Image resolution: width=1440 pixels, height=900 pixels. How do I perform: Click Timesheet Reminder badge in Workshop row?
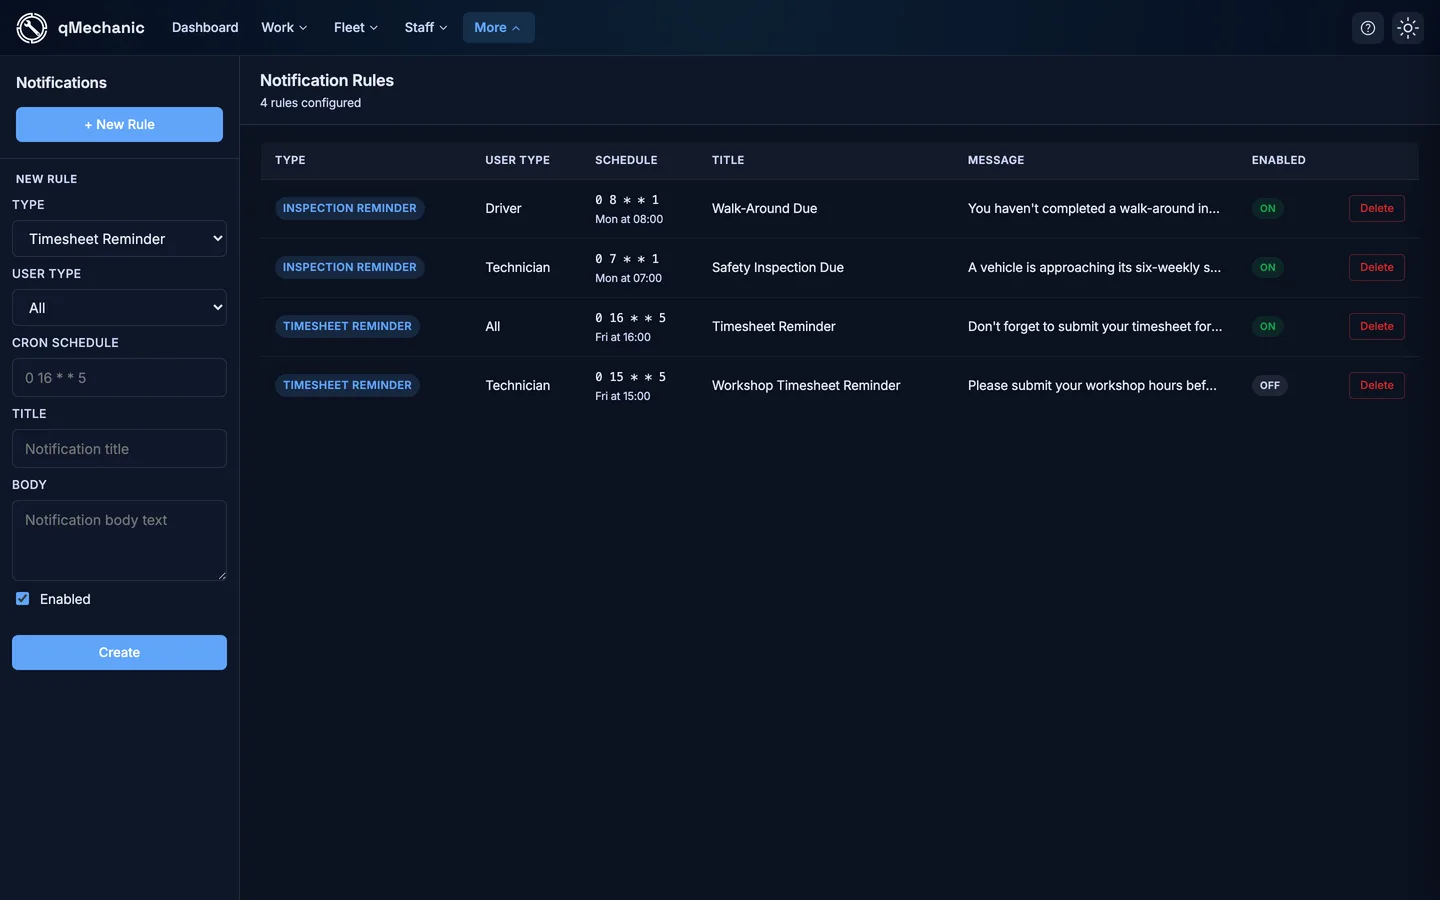point(347,386)
